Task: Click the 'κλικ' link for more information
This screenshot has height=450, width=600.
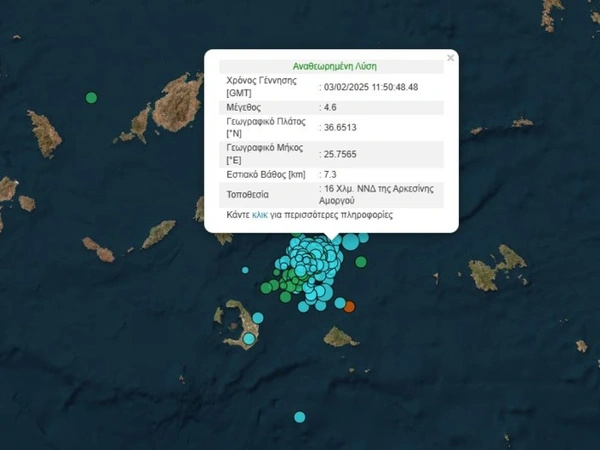Action: 258,214
